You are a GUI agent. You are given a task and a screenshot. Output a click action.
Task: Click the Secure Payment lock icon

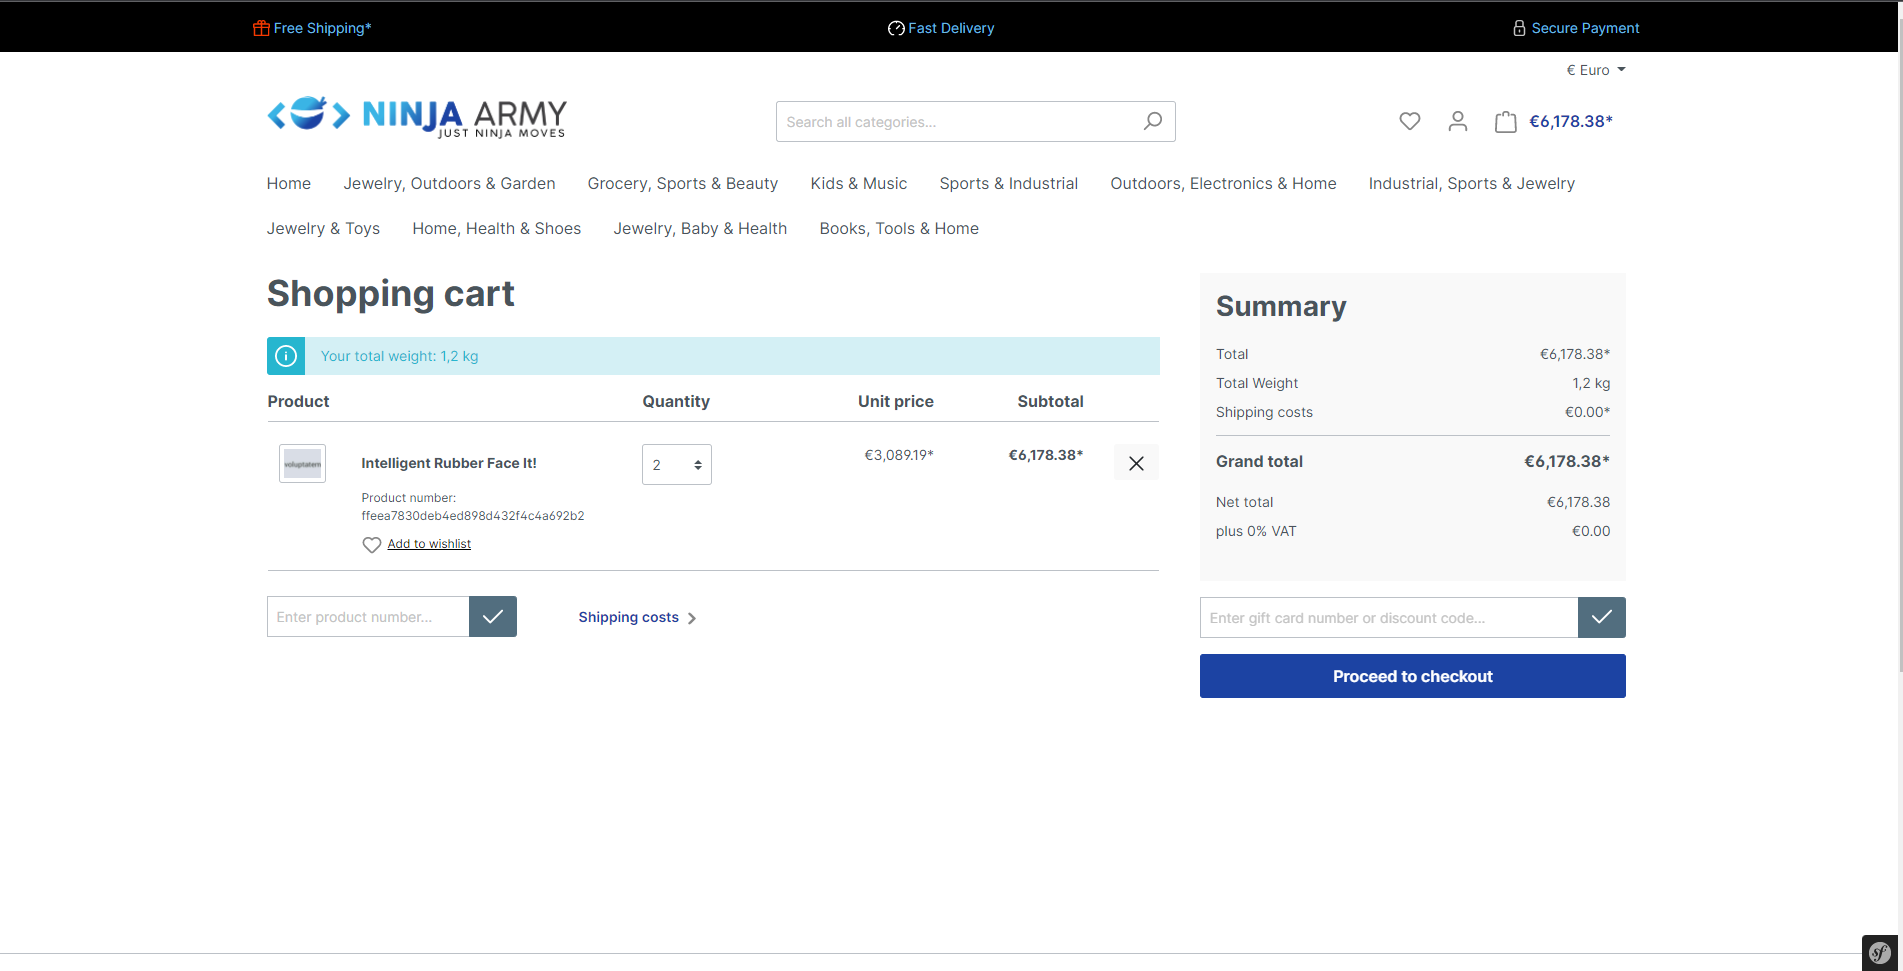click(1519, 28)
